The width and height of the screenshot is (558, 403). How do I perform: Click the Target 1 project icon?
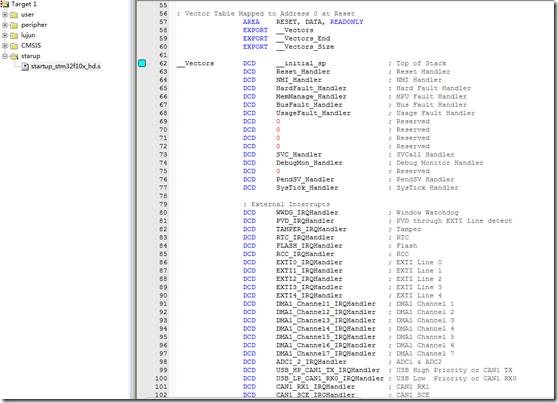[4, 4]
